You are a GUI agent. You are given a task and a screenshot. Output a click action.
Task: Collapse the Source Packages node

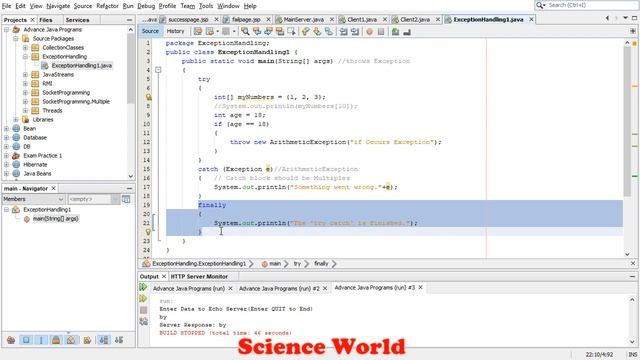coord(16,39)
